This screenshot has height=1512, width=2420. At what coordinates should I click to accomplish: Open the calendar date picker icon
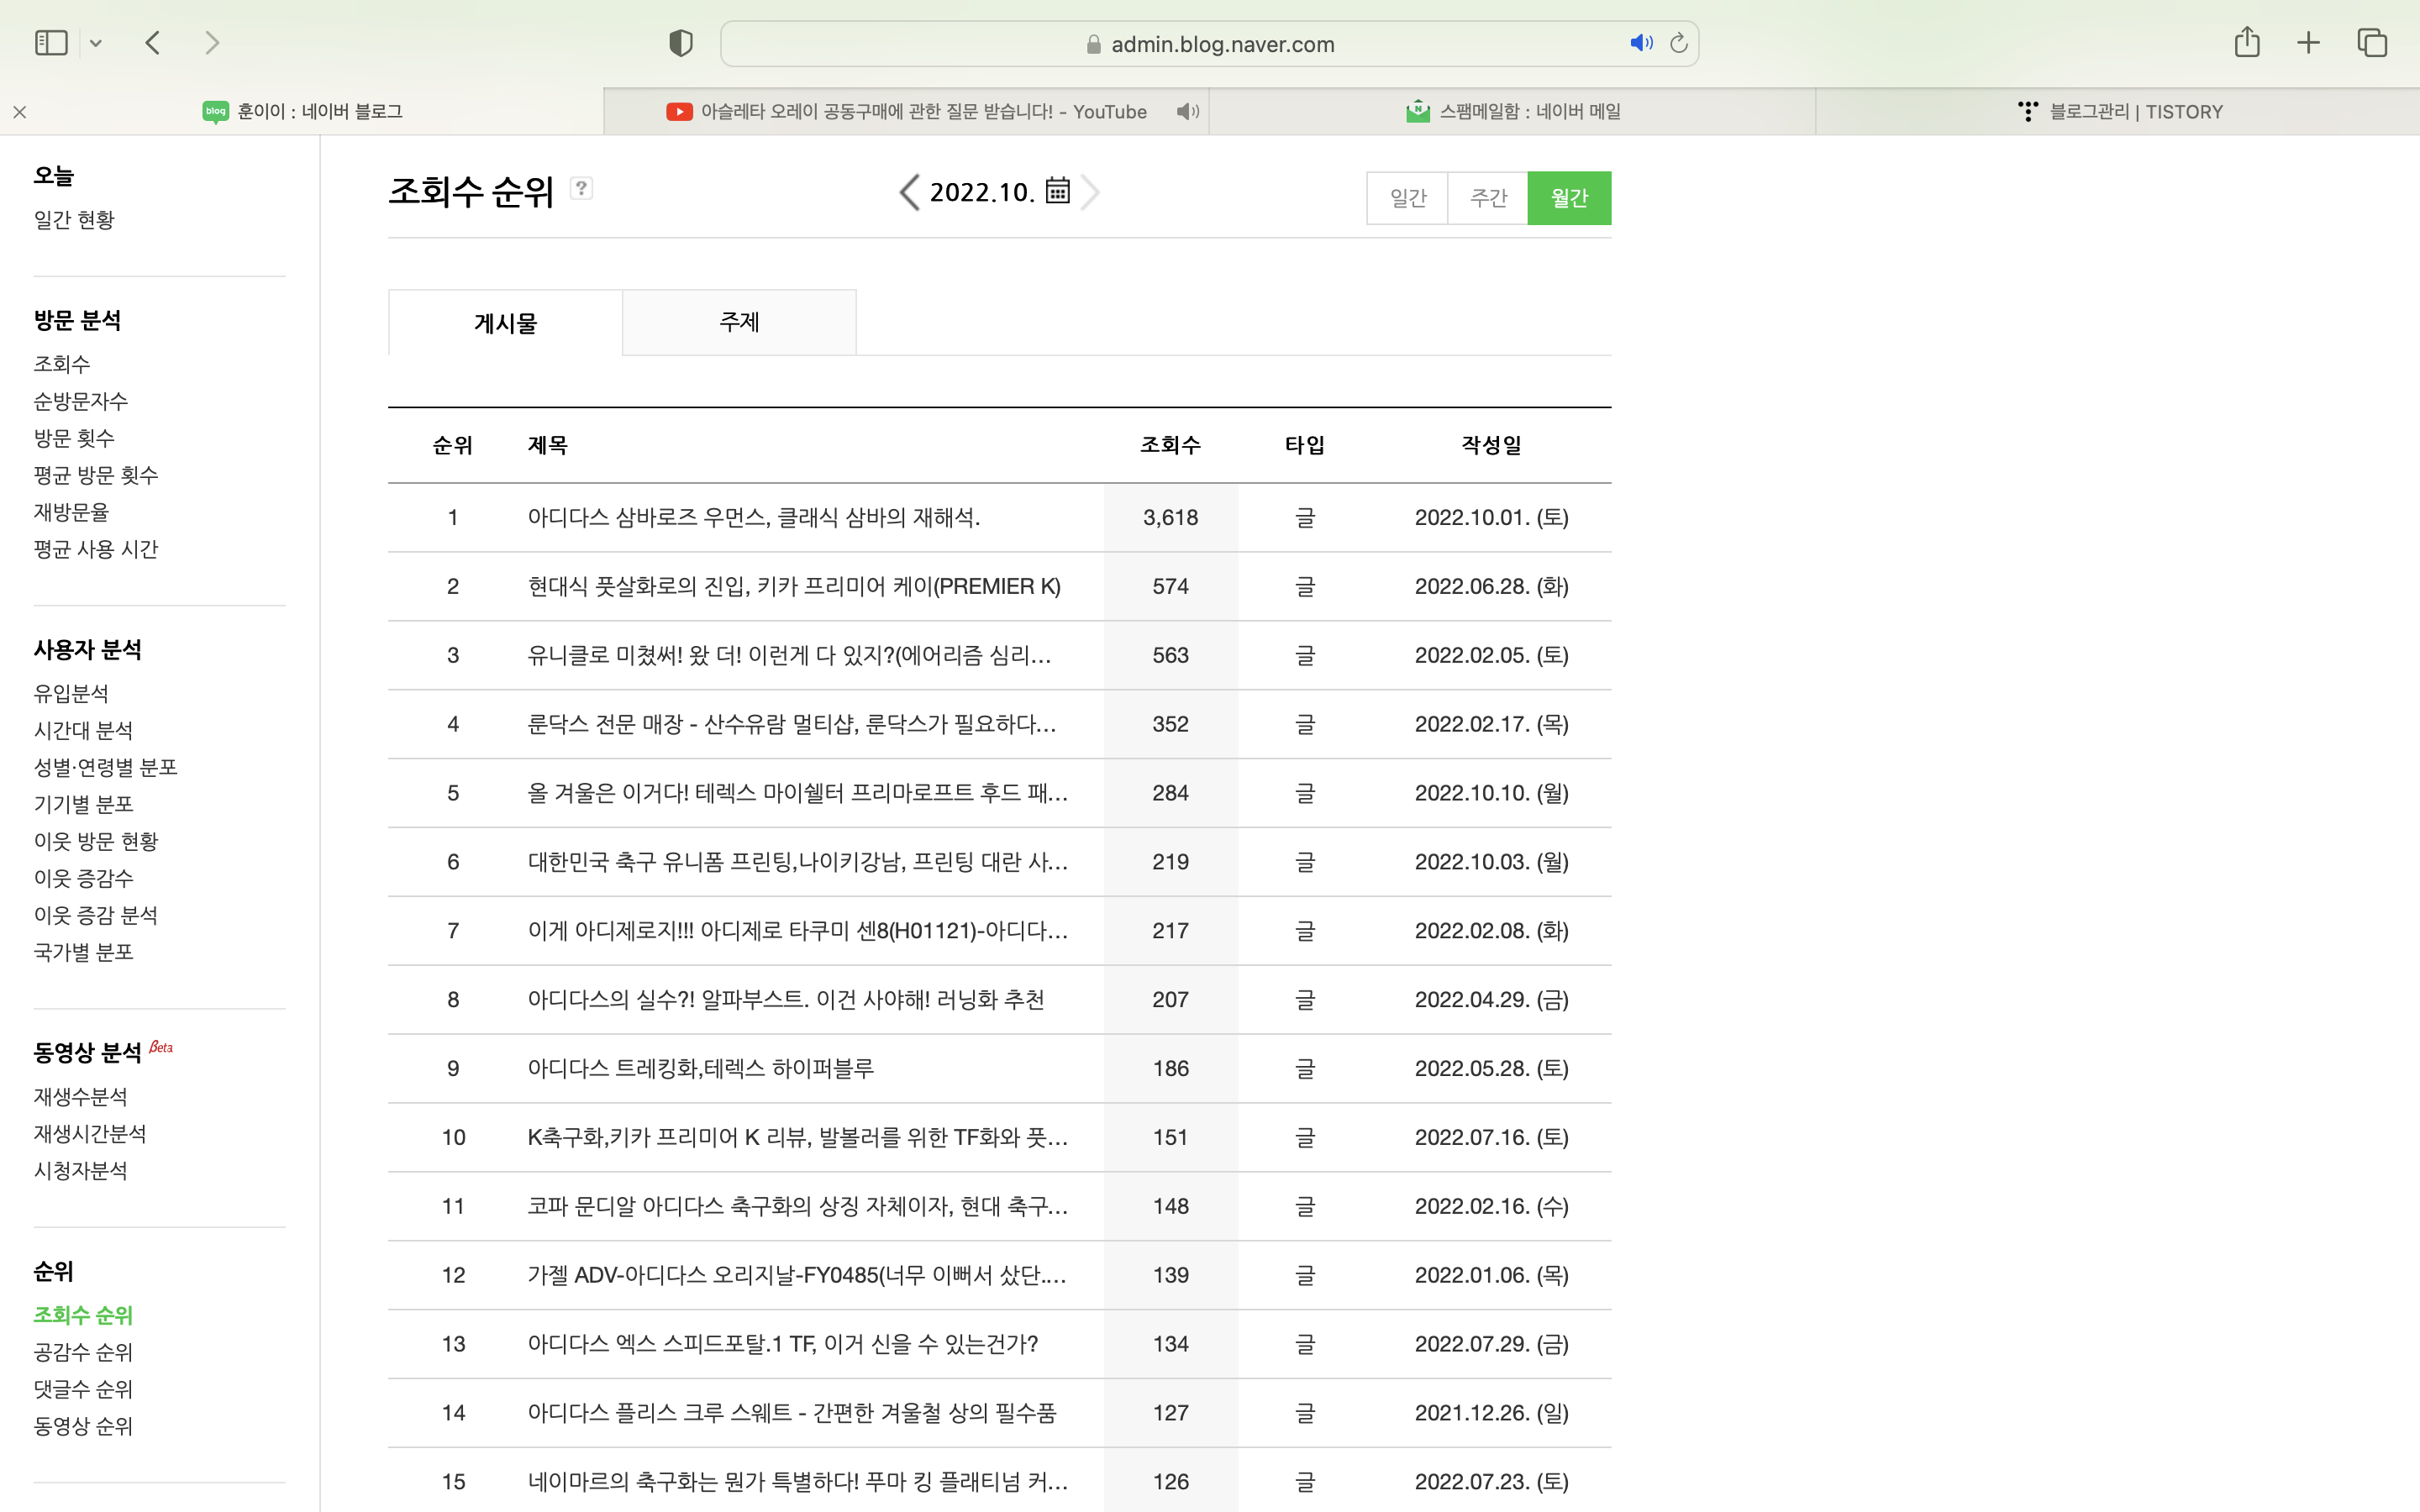1058,190
